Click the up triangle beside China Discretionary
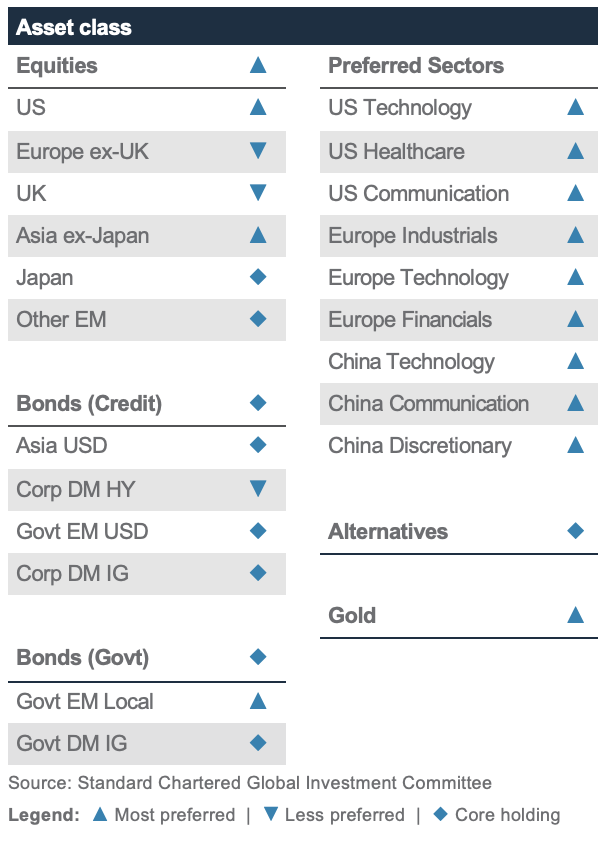This screenshot has height=846, width=606. point(575,445)
